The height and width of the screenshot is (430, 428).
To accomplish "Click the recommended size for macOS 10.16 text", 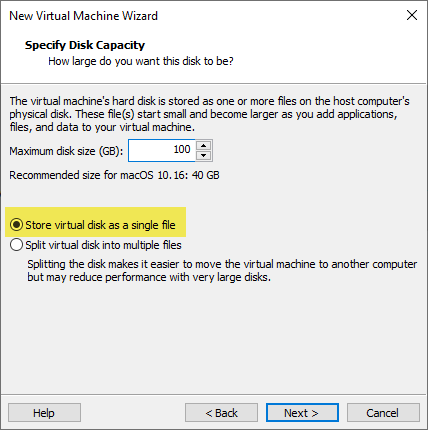I will (114, 175).
